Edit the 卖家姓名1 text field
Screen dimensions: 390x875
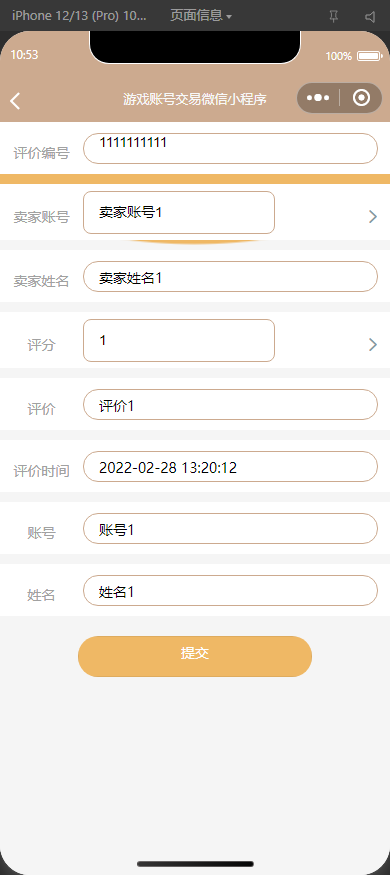tap(230, 276)
